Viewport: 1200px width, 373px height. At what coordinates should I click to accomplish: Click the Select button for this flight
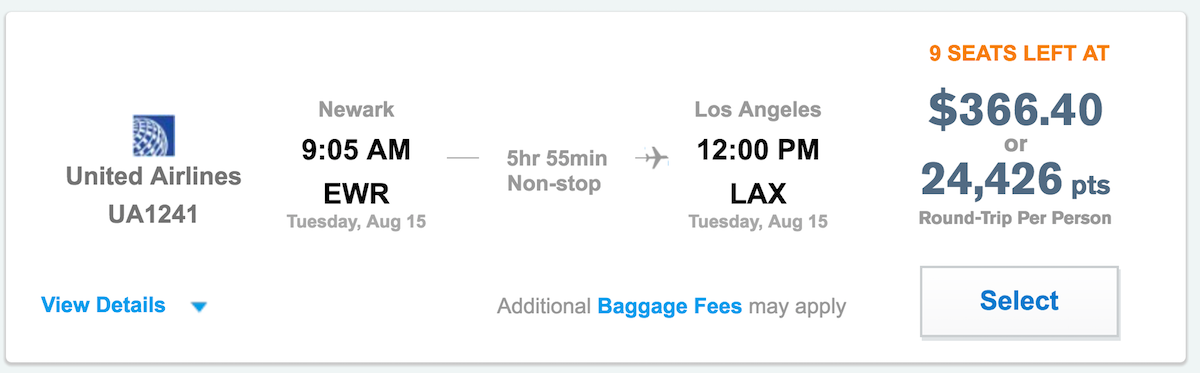pyautogui.click(x=1019, y=301)
